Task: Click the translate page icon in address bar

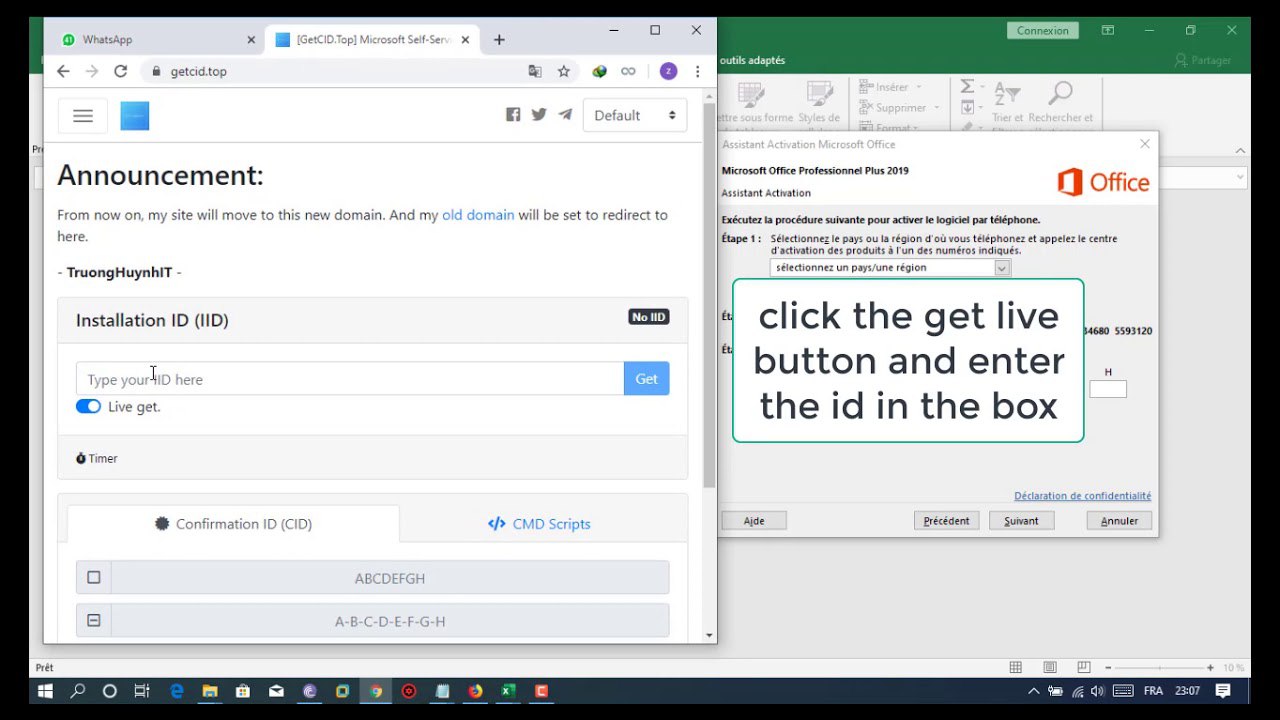Action: 535,71
